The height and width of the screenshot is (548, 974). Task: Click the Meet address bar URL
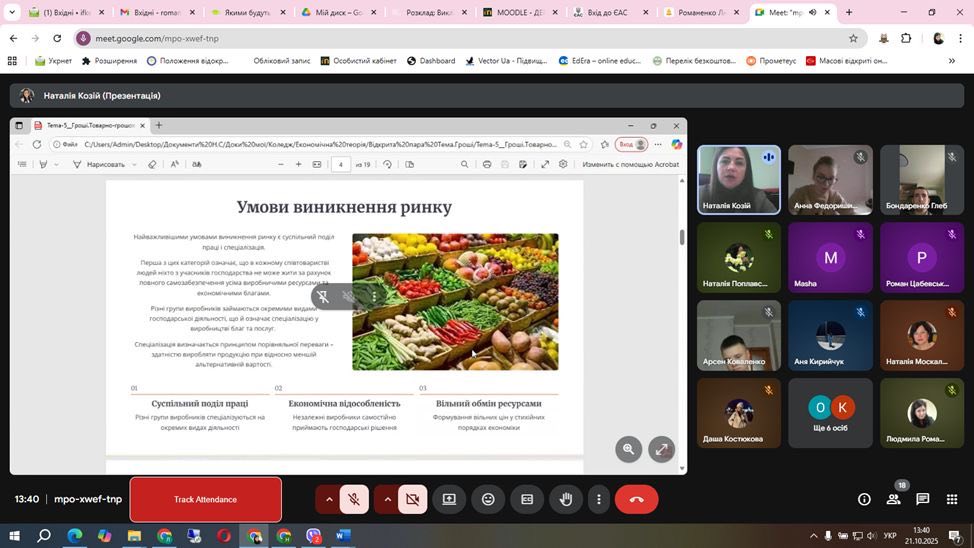157,39
